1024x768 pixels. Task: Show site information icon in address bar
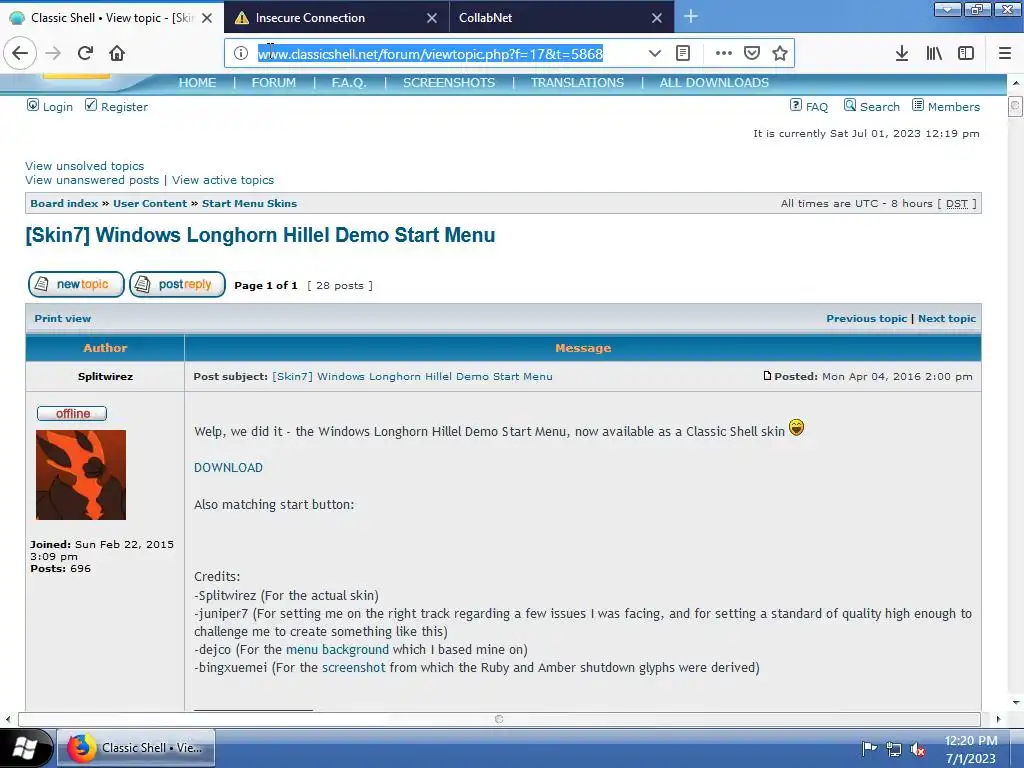240,53
